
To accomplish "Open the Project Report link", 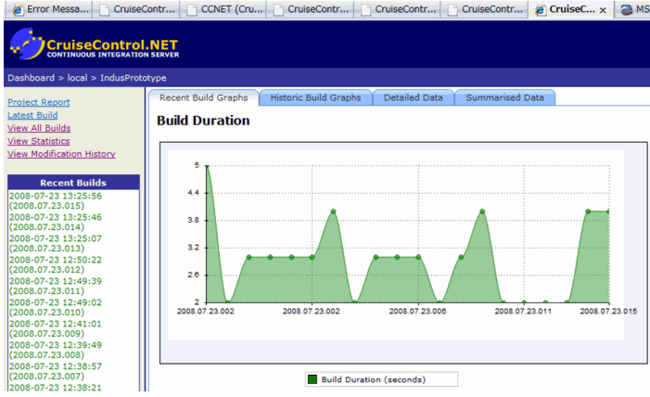I will [39, 102].
